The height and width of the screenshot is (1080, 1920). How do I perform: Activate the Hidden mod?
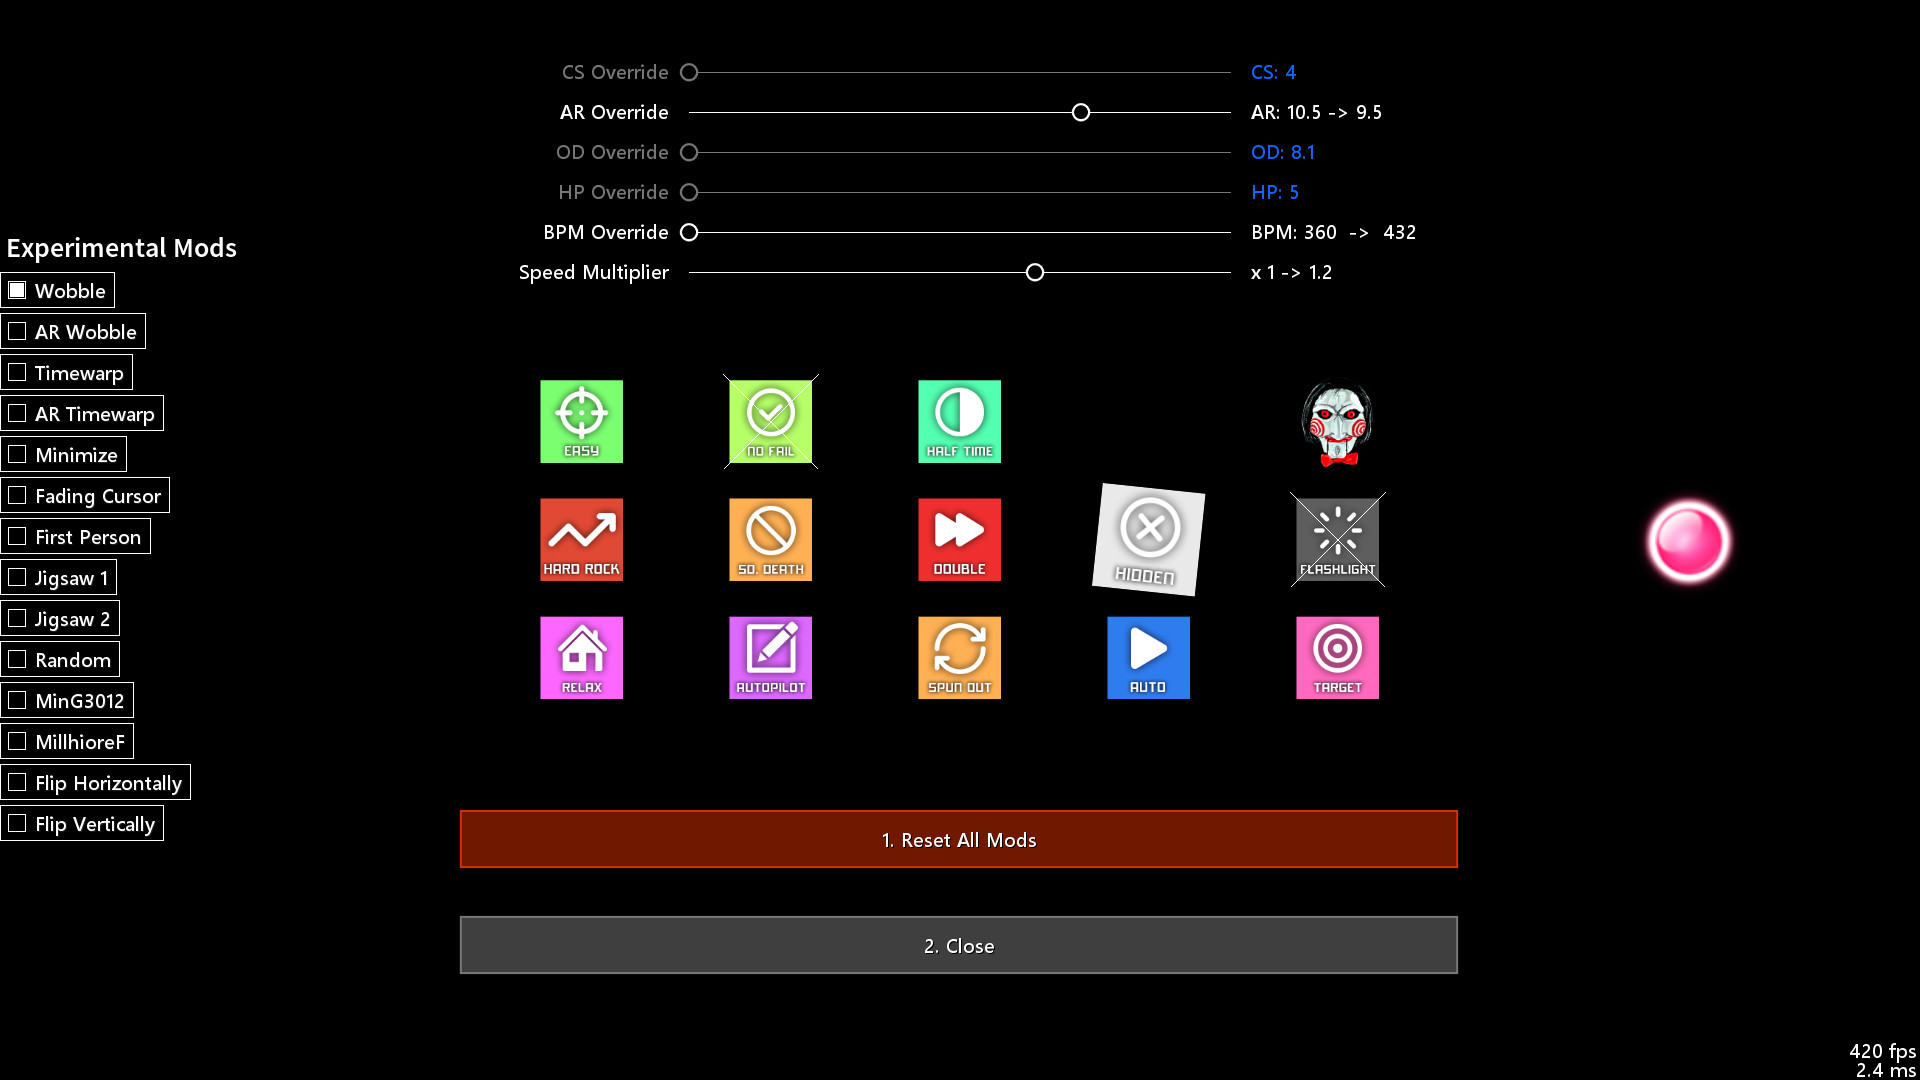pyautogui.click(x=1147, y=539)
